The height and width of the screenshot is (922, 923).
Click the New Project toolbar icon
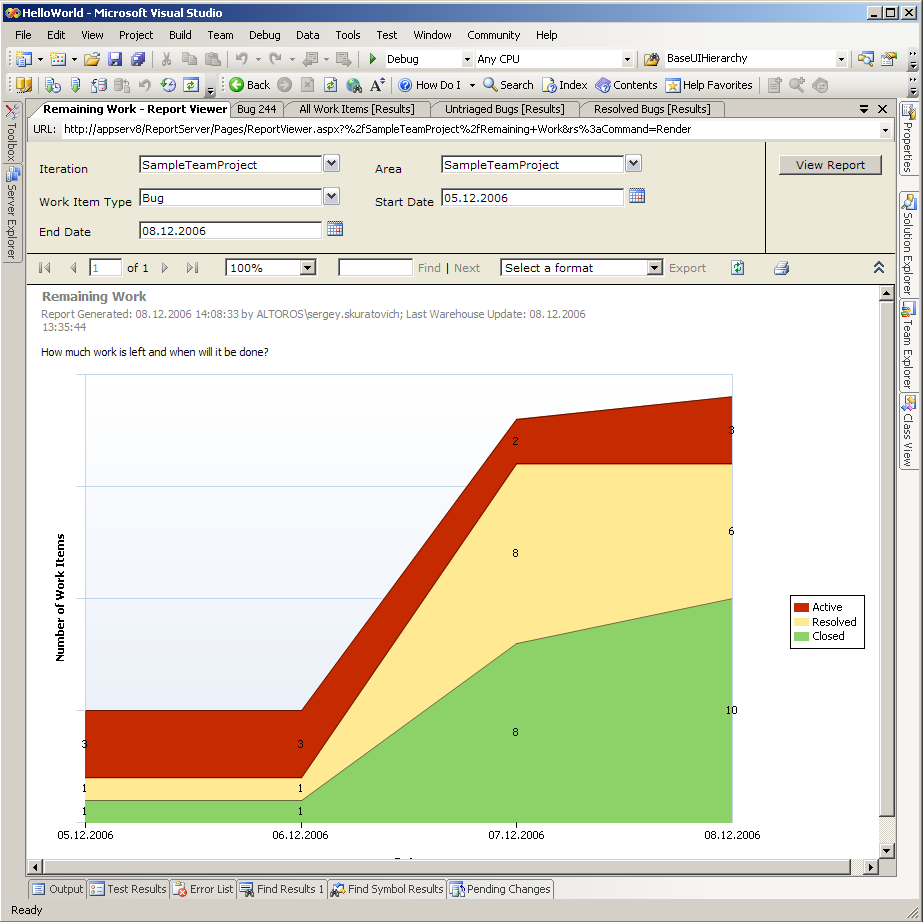click(x=24, y=59)
